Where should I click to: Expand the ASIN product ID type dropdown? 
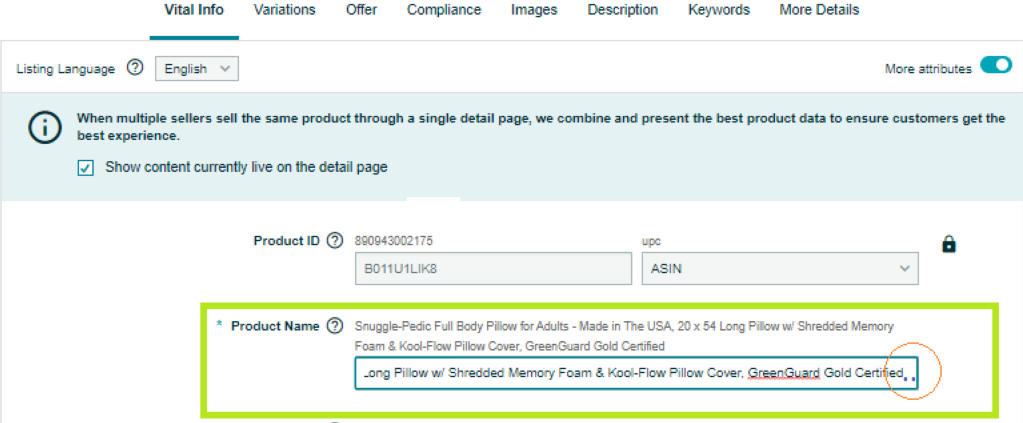pyautogui.click(x=780, y=268)
